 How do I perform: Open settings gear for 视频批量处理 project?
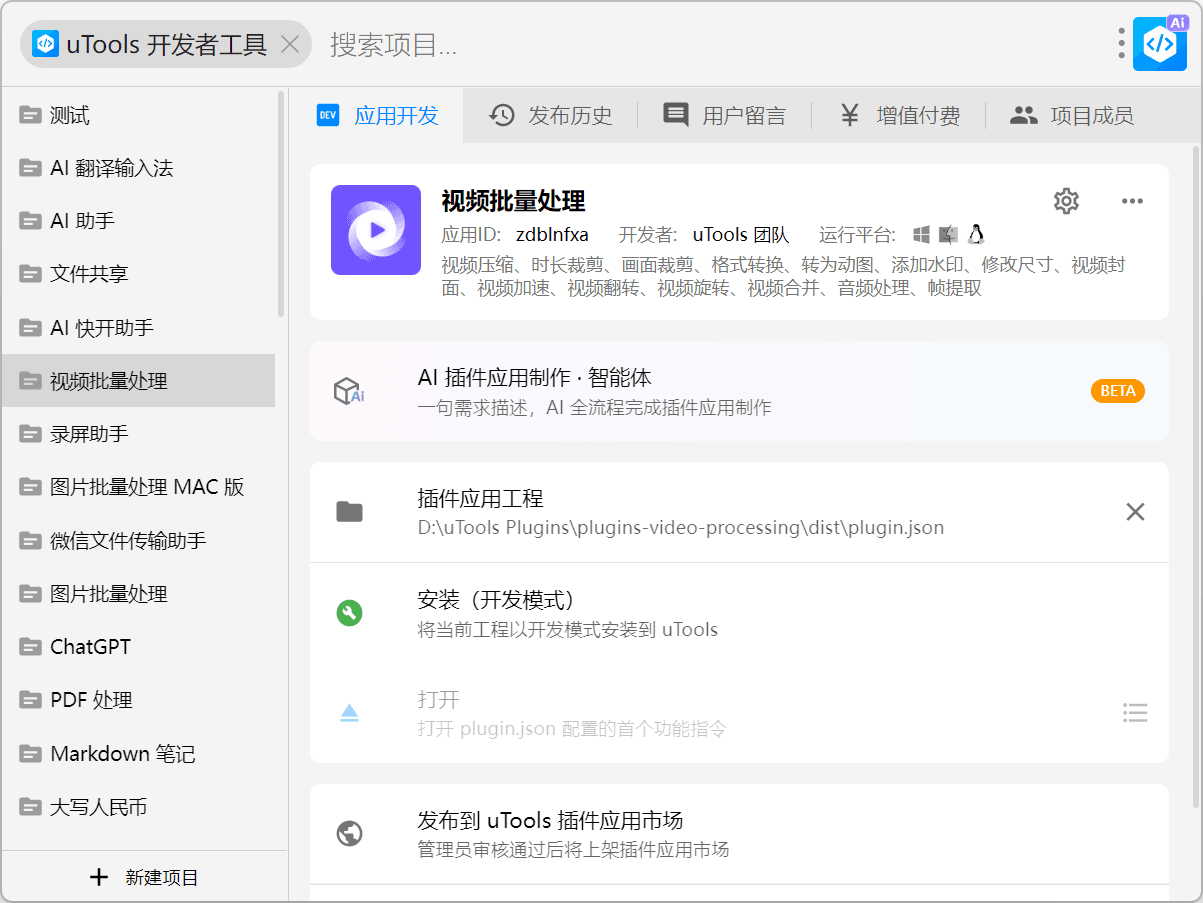tap(1066, 201)
